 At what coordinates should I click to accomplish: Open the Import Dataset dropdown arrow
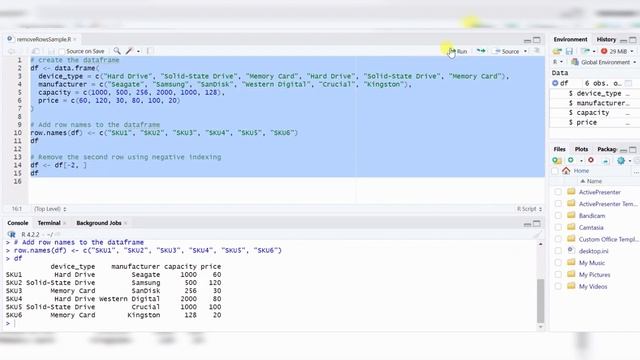point(594,51)
